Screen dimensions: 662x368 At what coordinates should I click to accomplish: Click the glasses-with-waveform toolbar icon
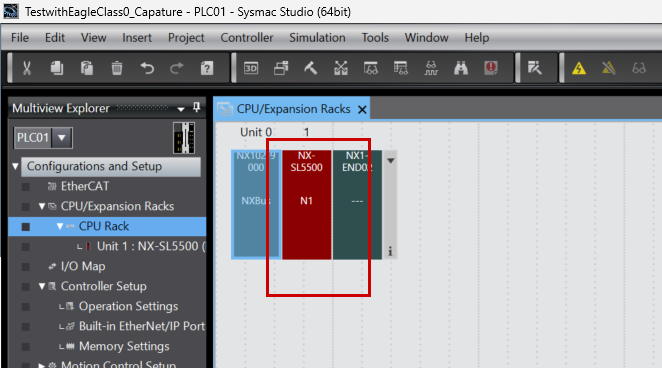coord(431,68)
